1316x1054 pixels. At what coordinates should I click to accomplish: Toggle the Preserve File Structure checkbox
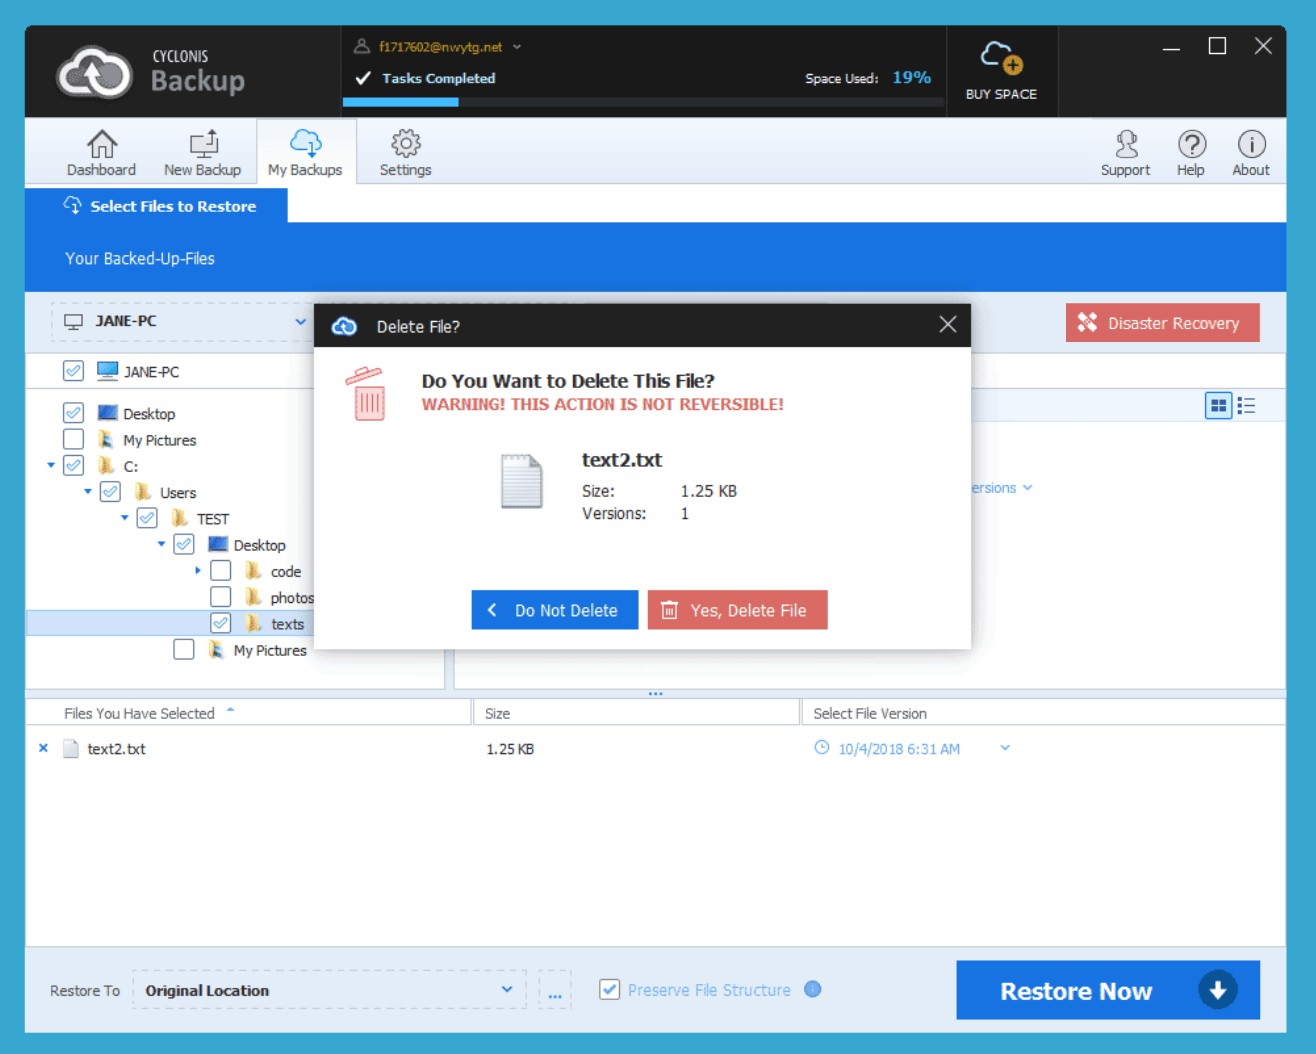point(609,990)
